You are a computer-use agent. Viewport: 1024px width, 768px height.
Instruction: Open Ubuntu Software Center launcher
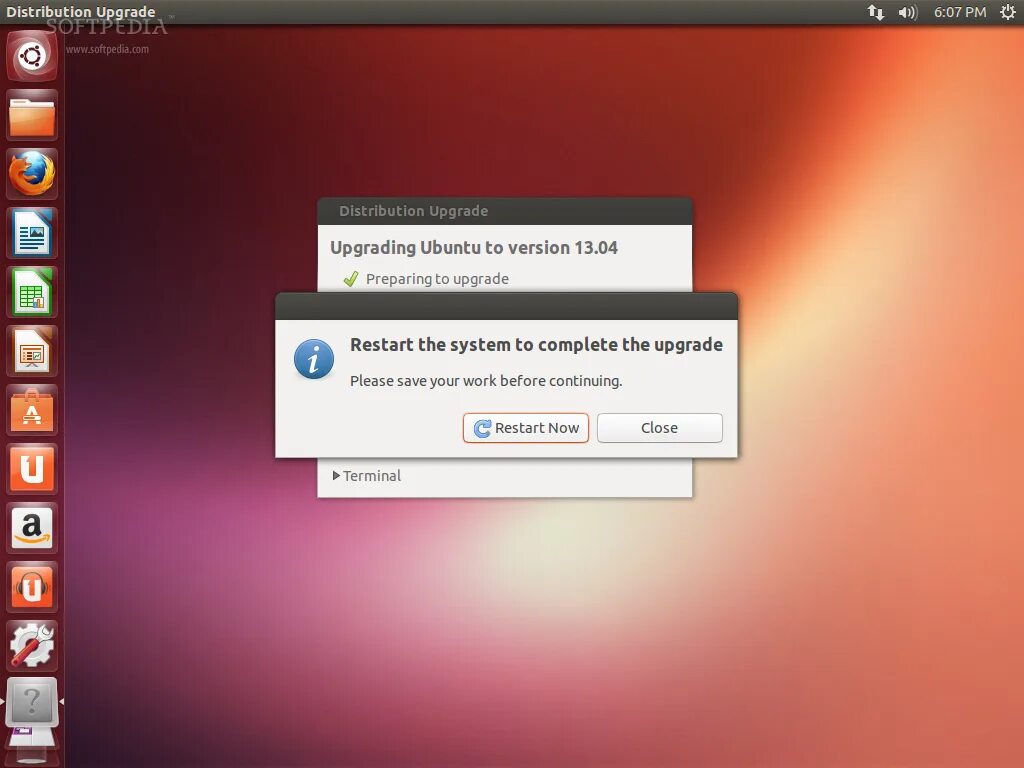tap(32, 410)
